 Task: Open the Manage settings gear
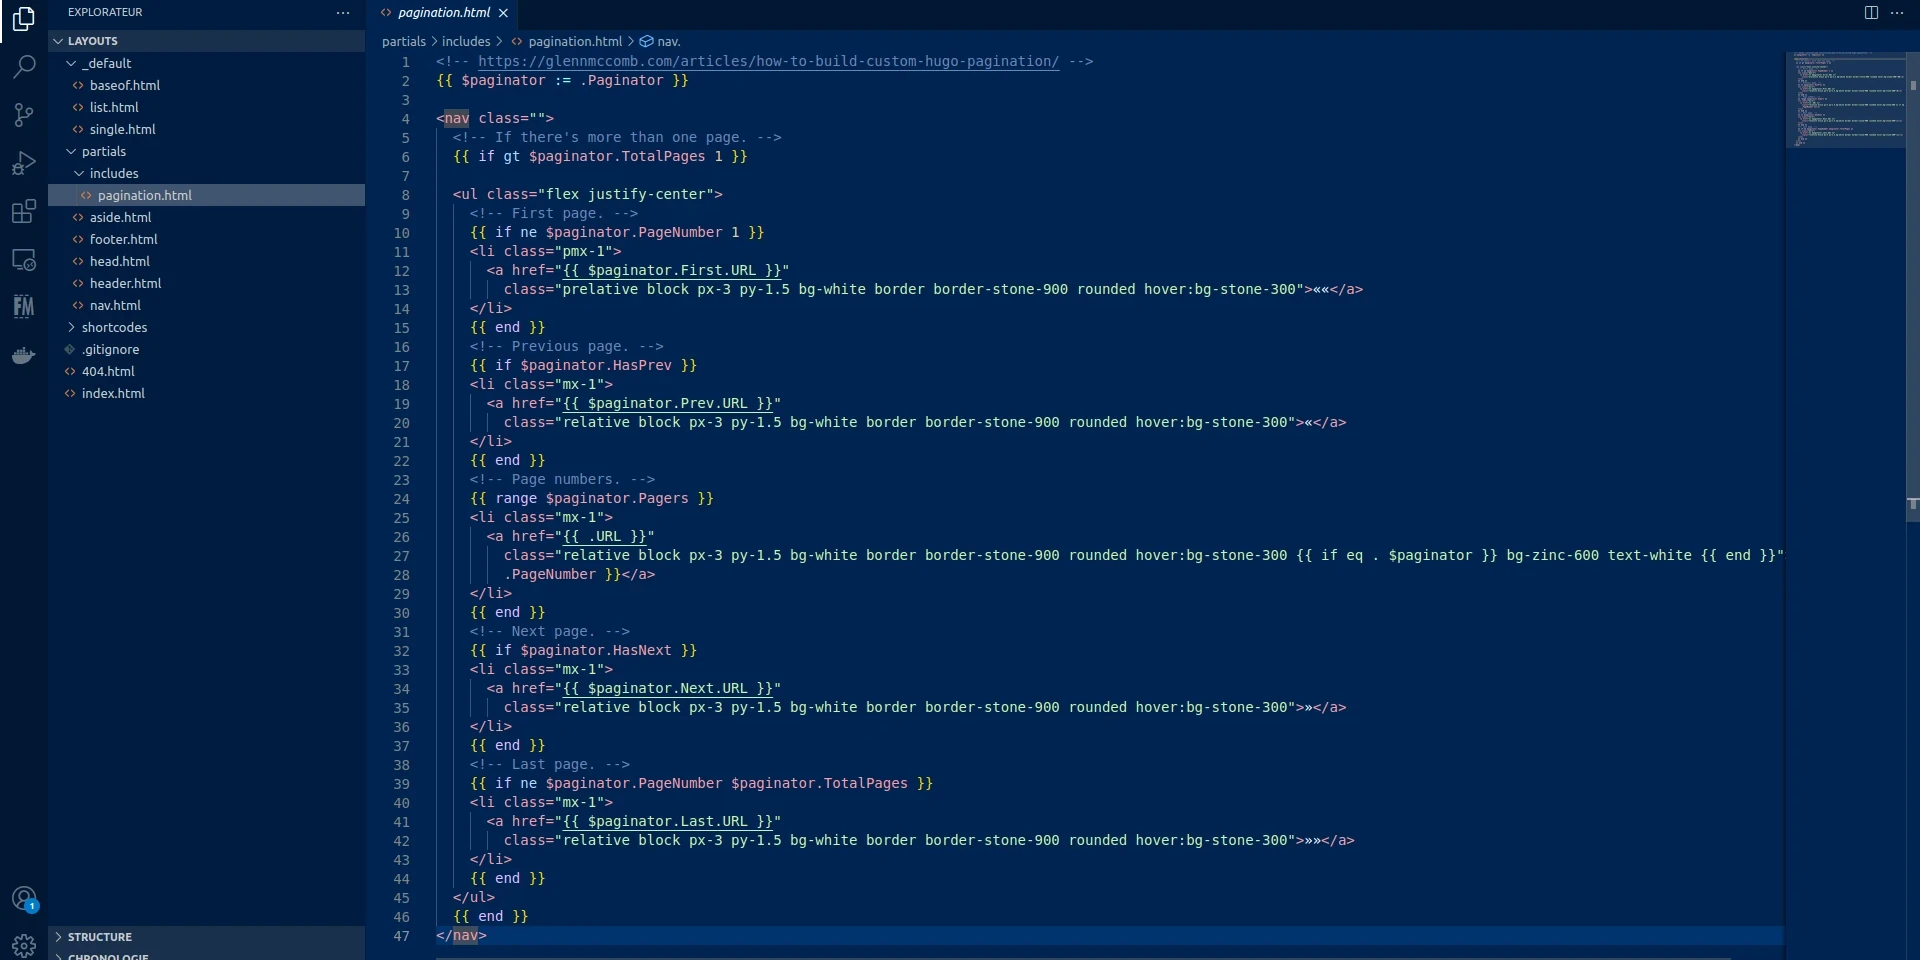click(24, 945)
